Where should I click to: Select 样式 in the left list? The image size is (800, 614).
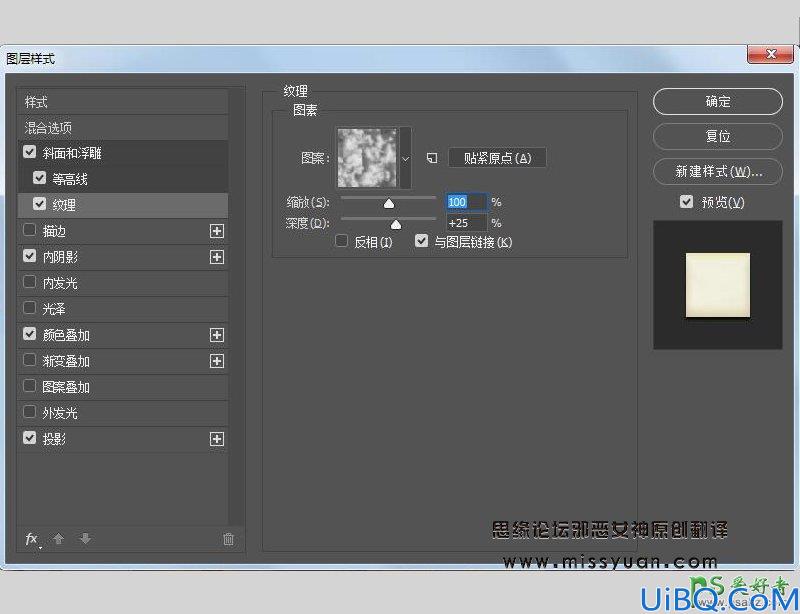click(123, 102)
